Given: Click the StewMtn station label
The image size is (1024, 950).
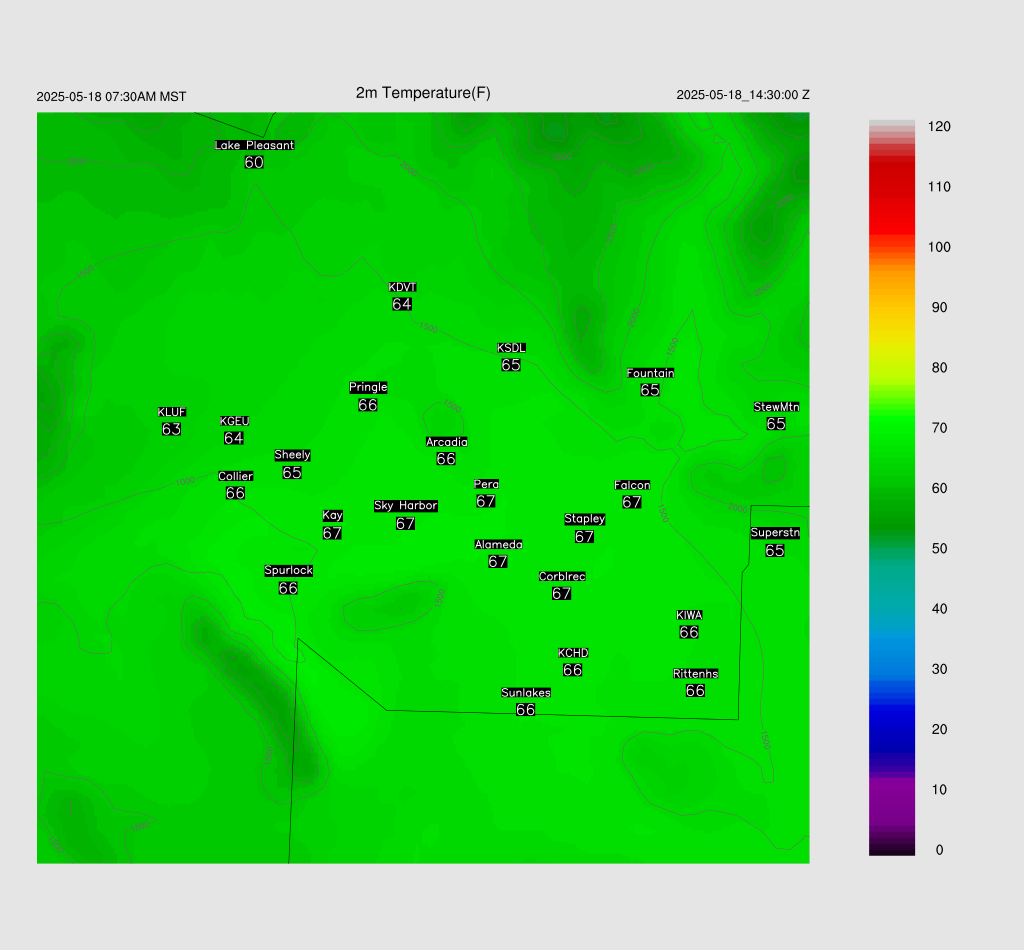Looking at the screenshot, I should point(776,407).
